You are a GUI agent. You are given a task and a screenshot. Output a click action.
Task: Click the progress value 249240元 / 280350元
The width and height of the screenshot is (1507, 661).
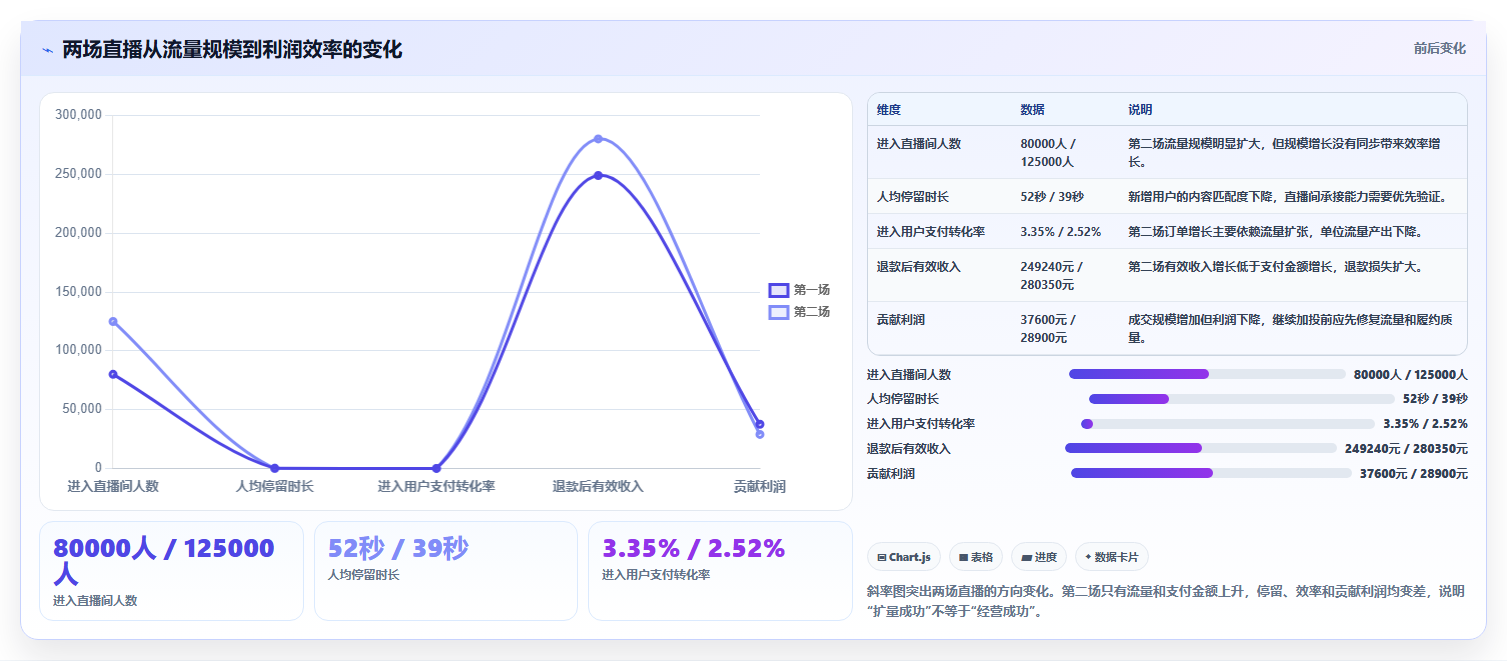[x=1406, y=449]
